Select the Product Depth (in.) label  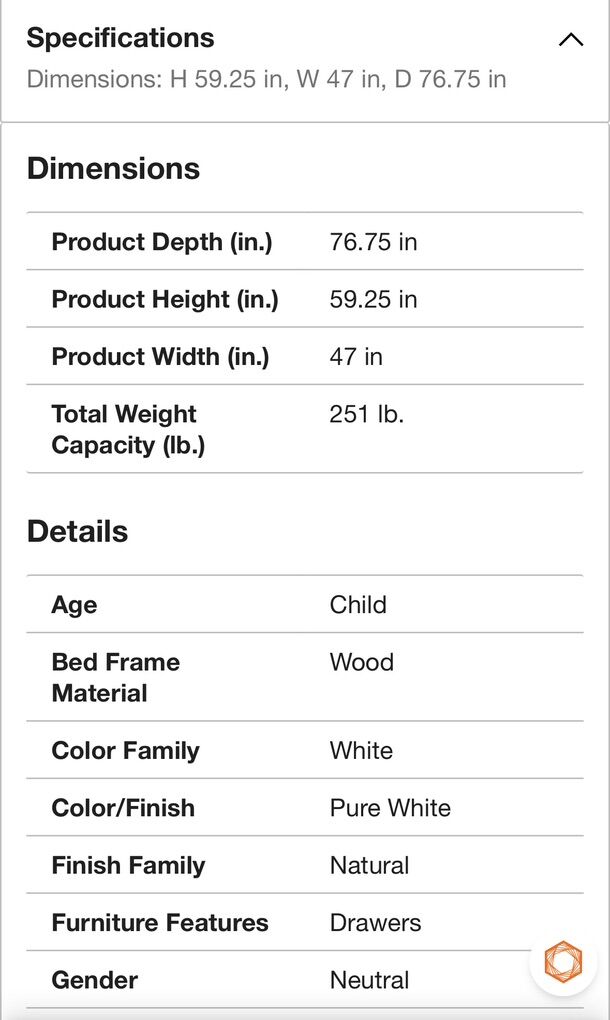[162, 241]
